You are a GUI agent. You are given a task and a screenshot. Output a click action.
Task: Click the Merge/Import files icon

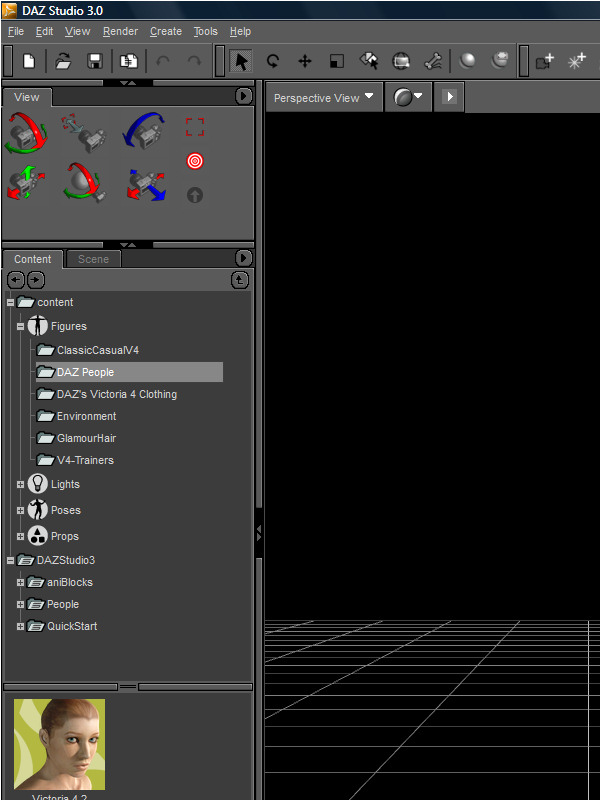pyautogui.click(x=129, y=61)
